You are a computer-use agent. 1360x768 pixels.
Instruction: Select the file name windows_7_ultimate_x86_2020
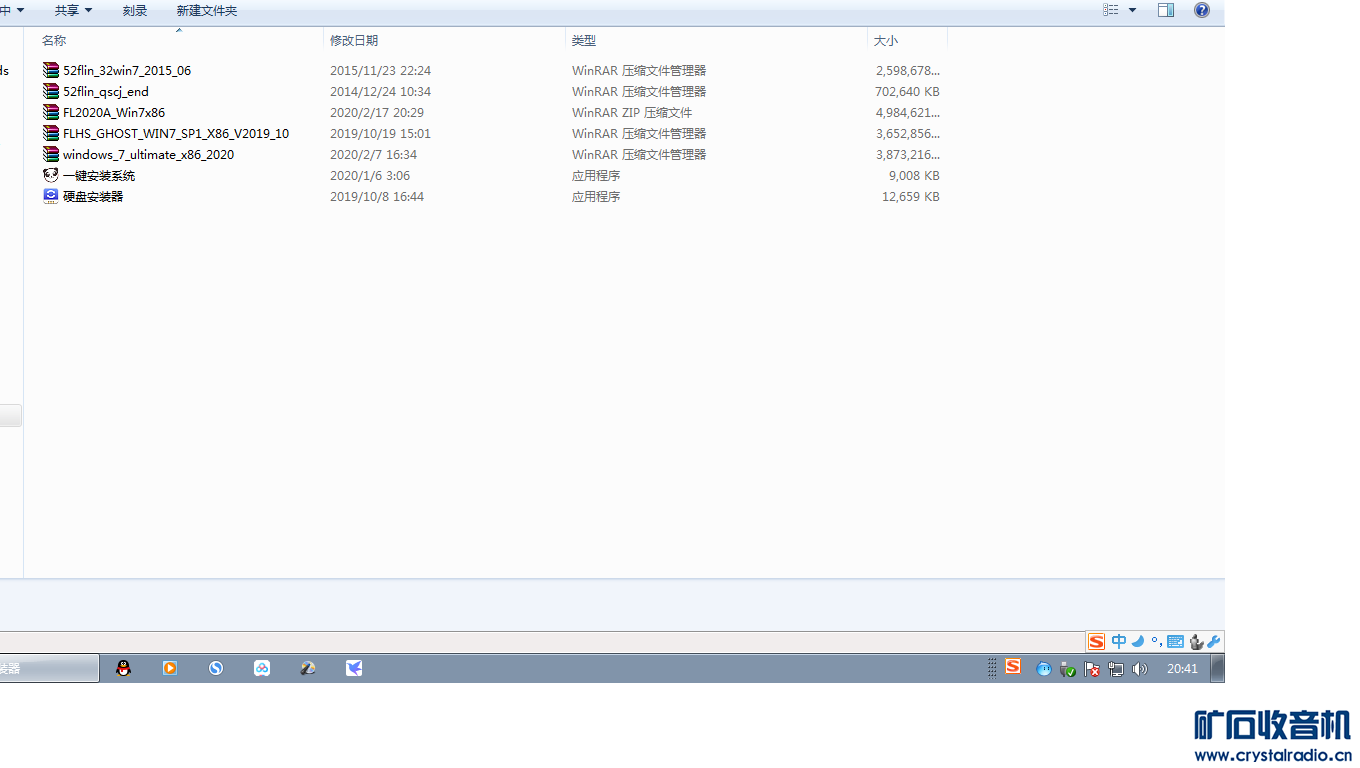pyautogui.click(x=149, y=154)
